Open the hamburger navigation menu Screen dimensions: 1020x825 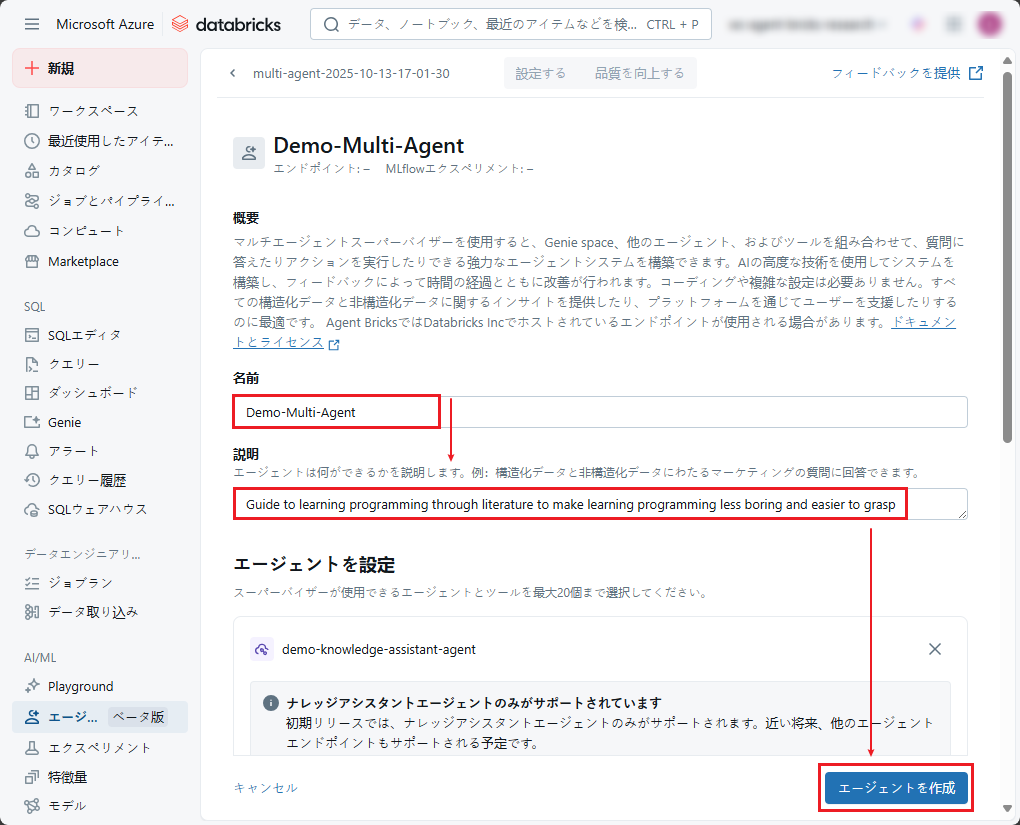(x=32, y=24)
